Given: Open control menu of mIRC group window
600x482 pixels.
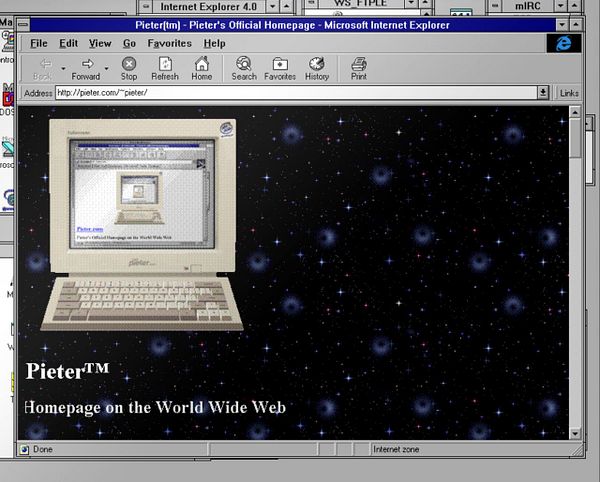Looking at the screenshot, I should pos(495,6).
